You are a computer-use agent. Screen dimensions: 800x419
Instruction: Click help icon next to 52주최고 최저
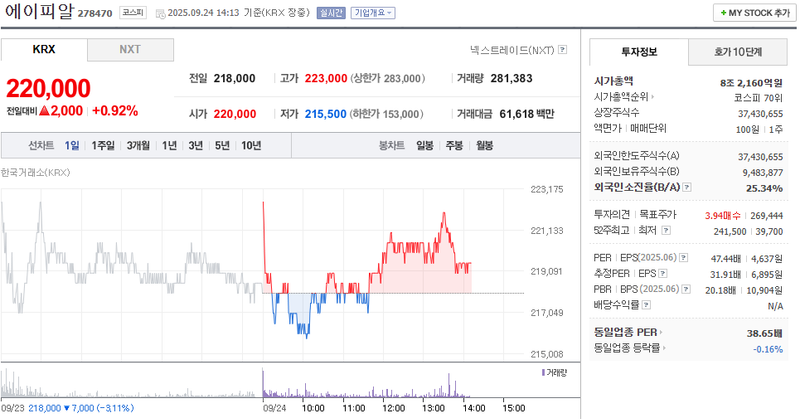(x=666, y=230)
